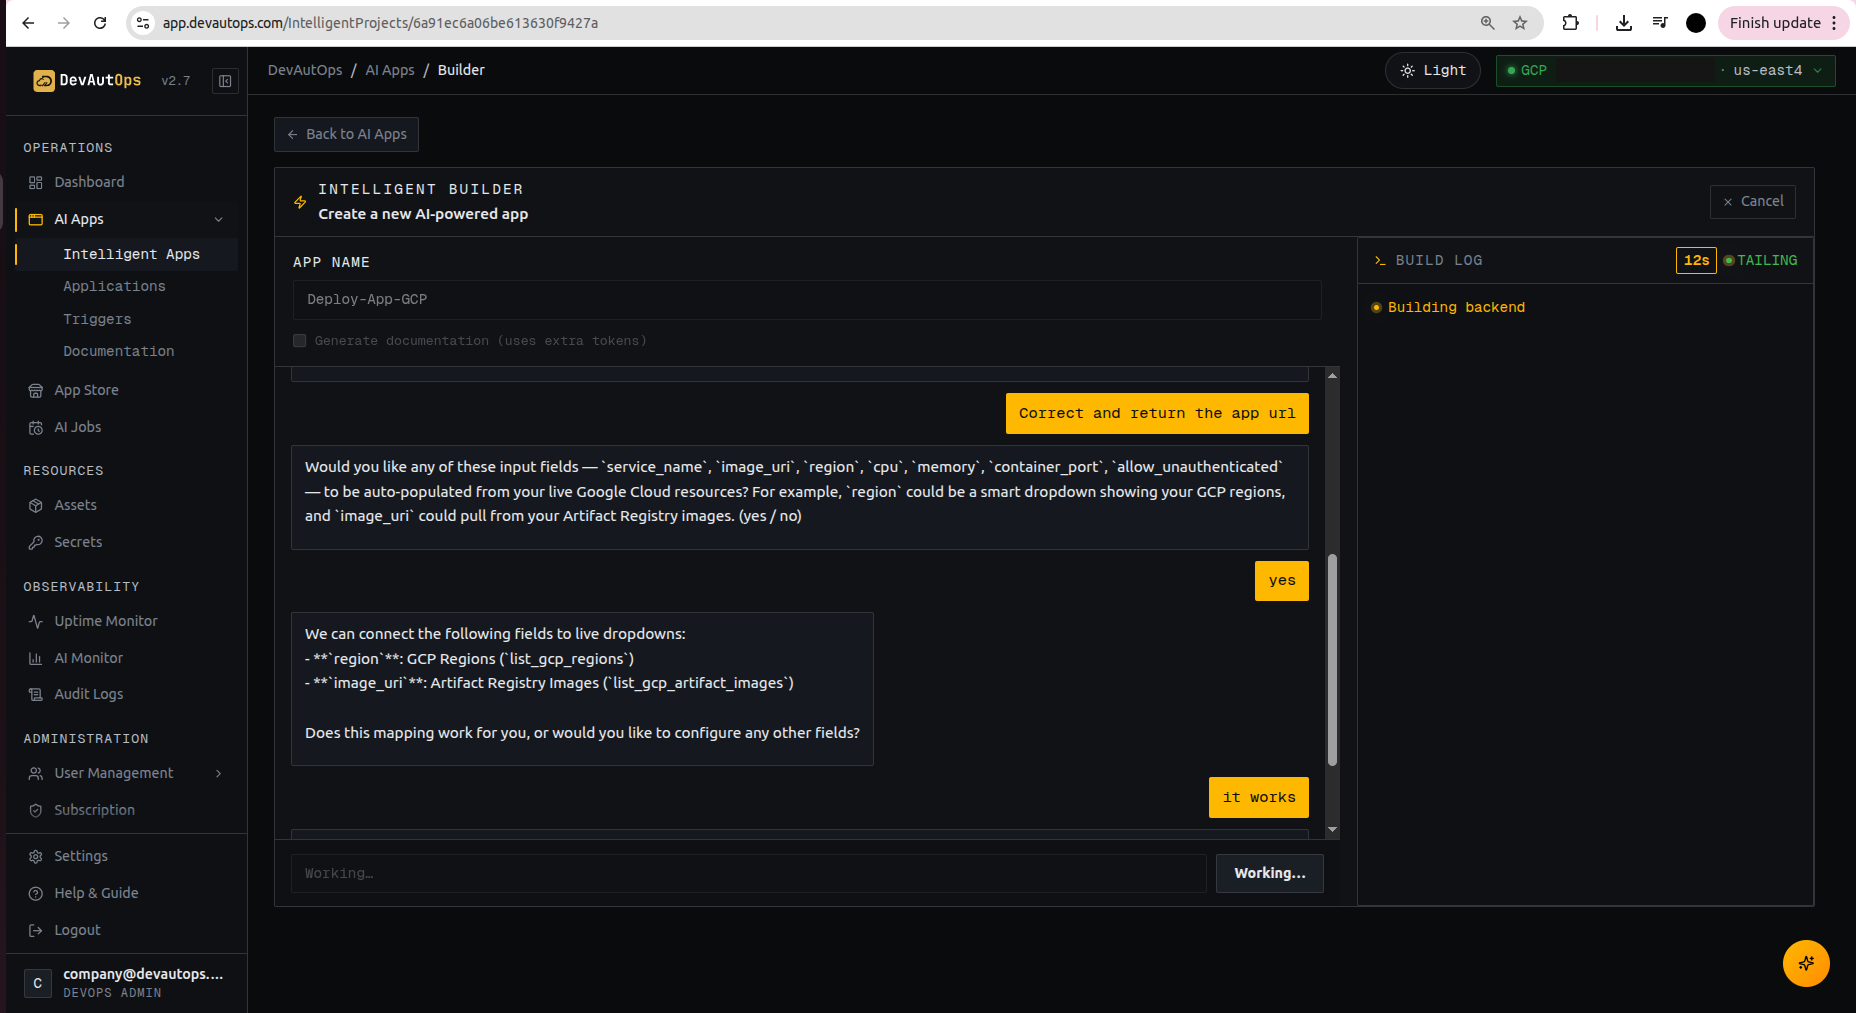Click the Help & Guide question icon

click(x=36, y=893)
